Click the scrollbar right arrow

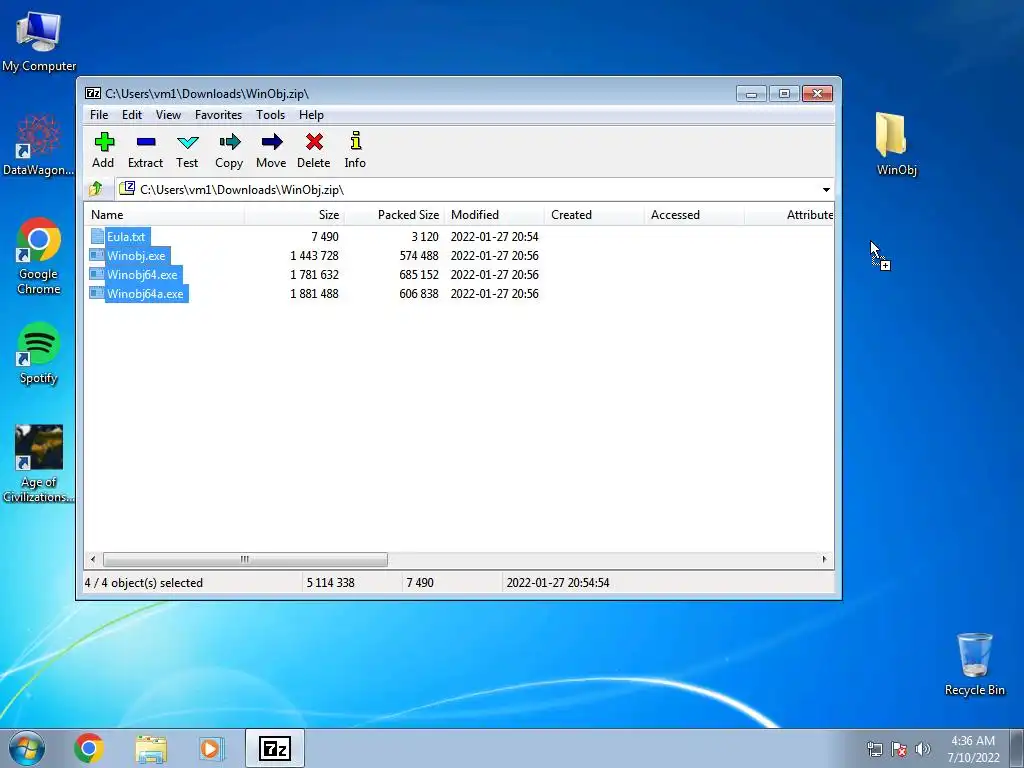tap(824, 560)
